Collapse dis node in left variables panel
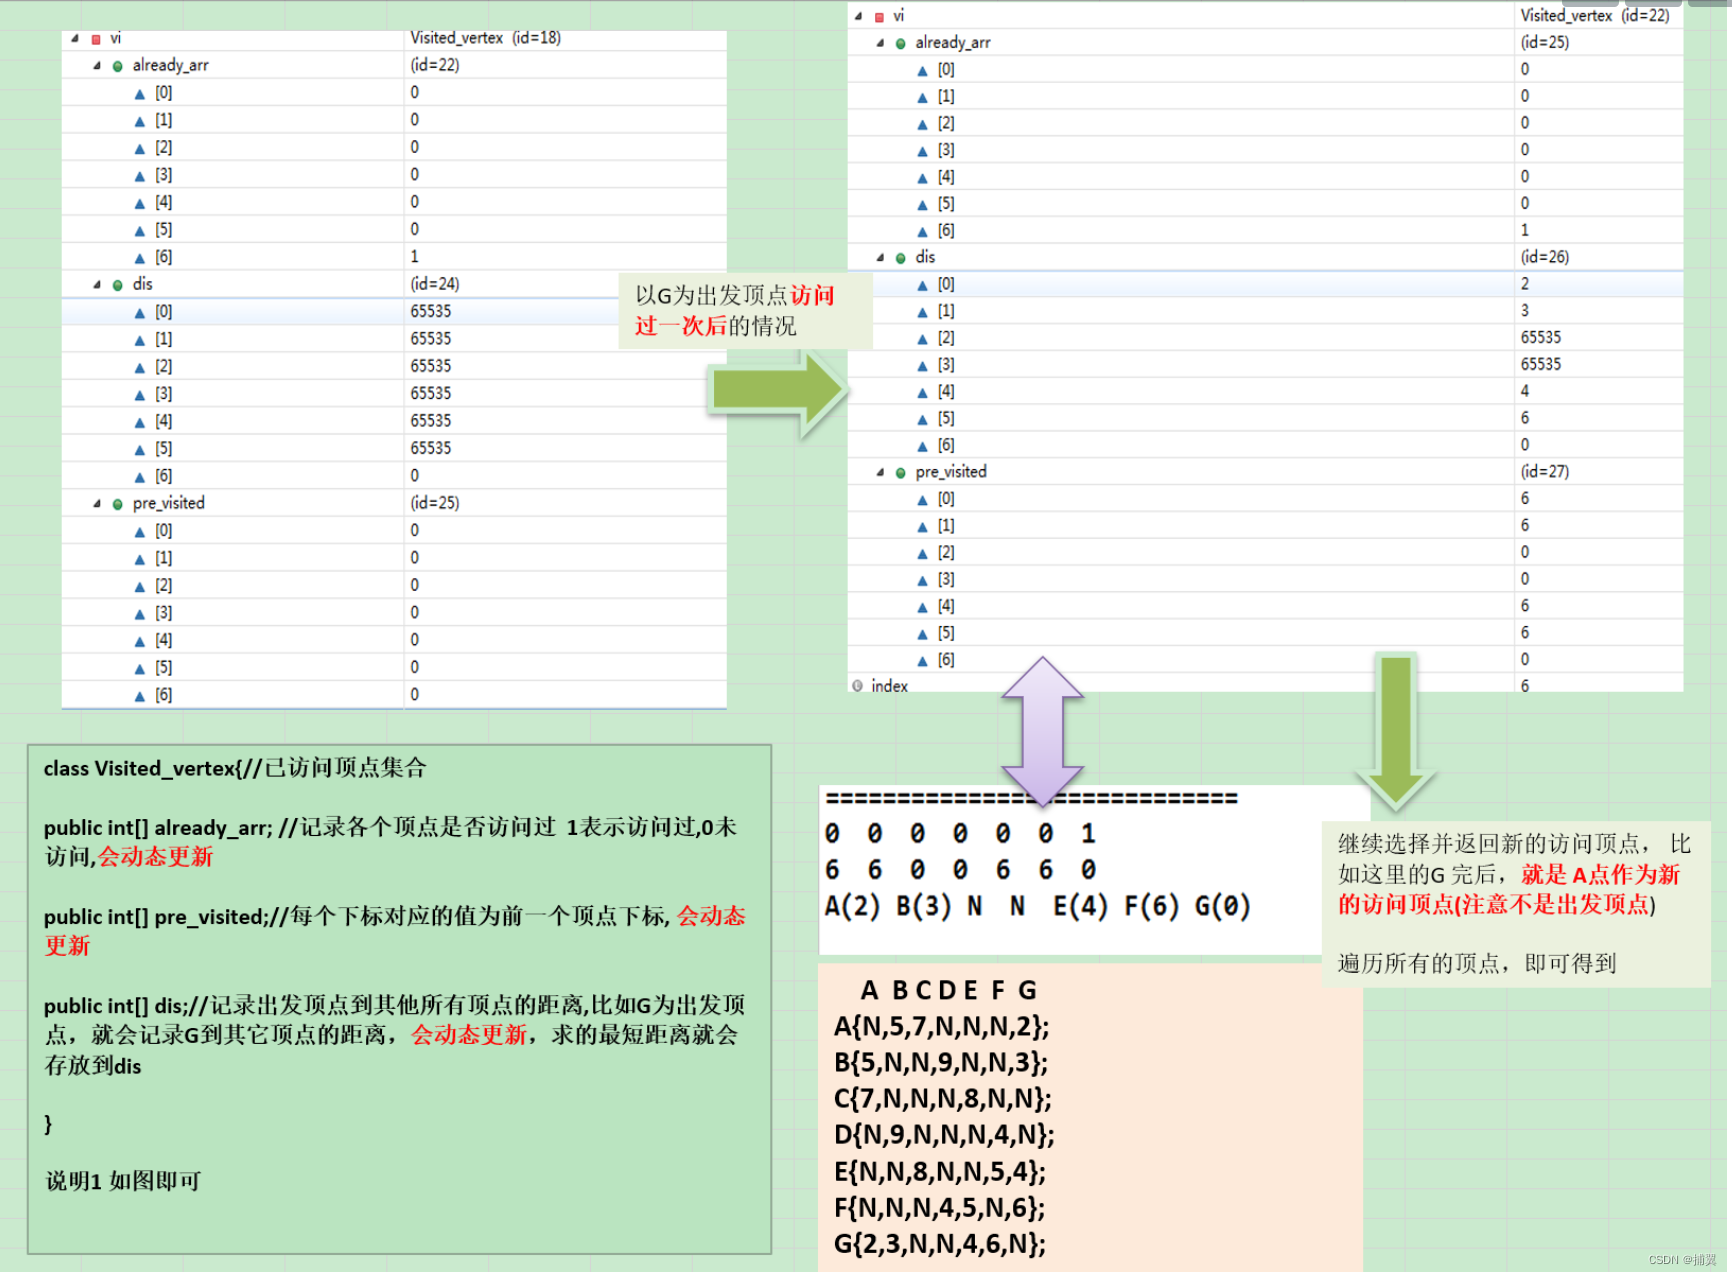The width and height of the screenshot is (1732, 1275). (97, 284)
